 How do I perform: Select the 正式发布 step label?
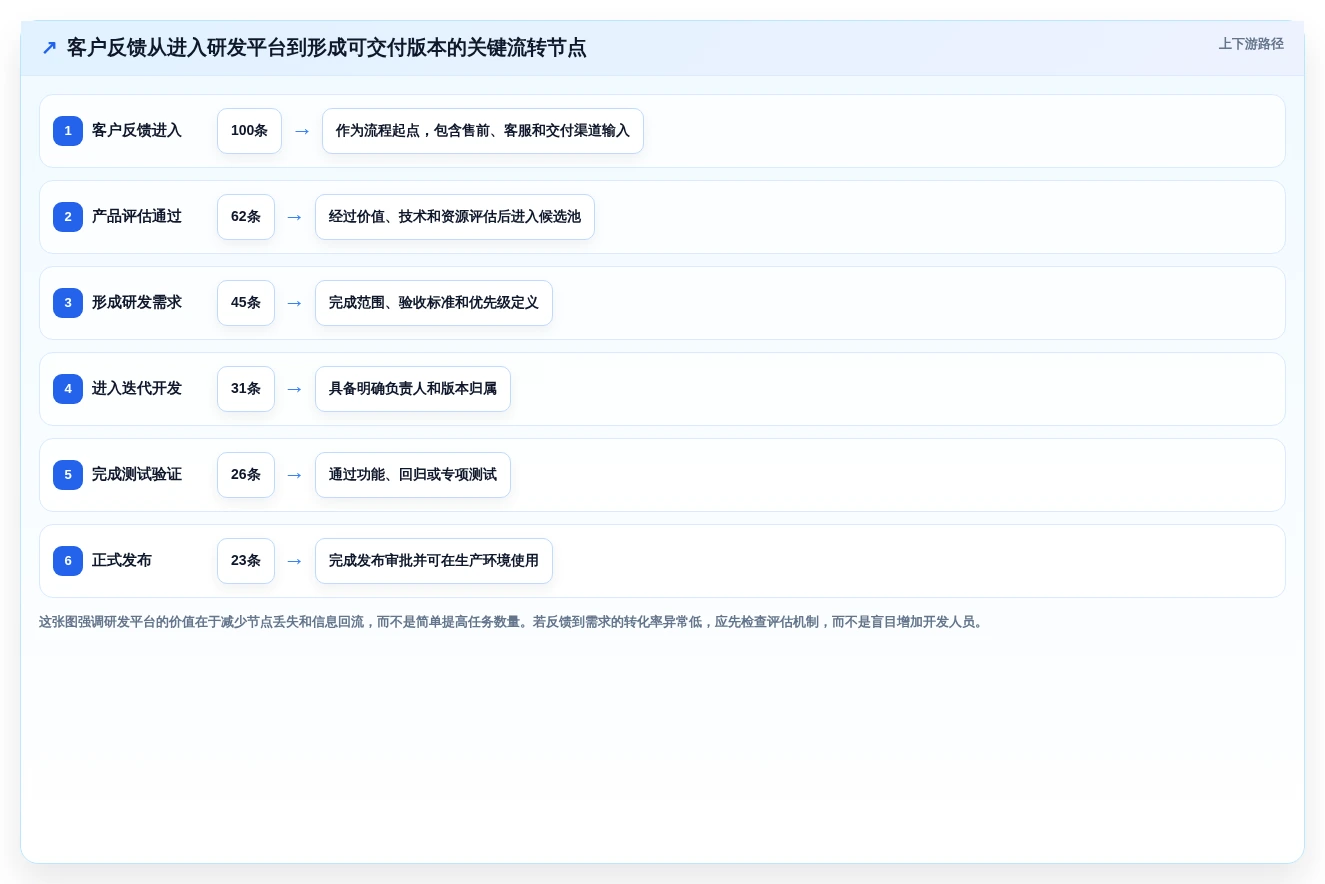(x=122, y=561)
